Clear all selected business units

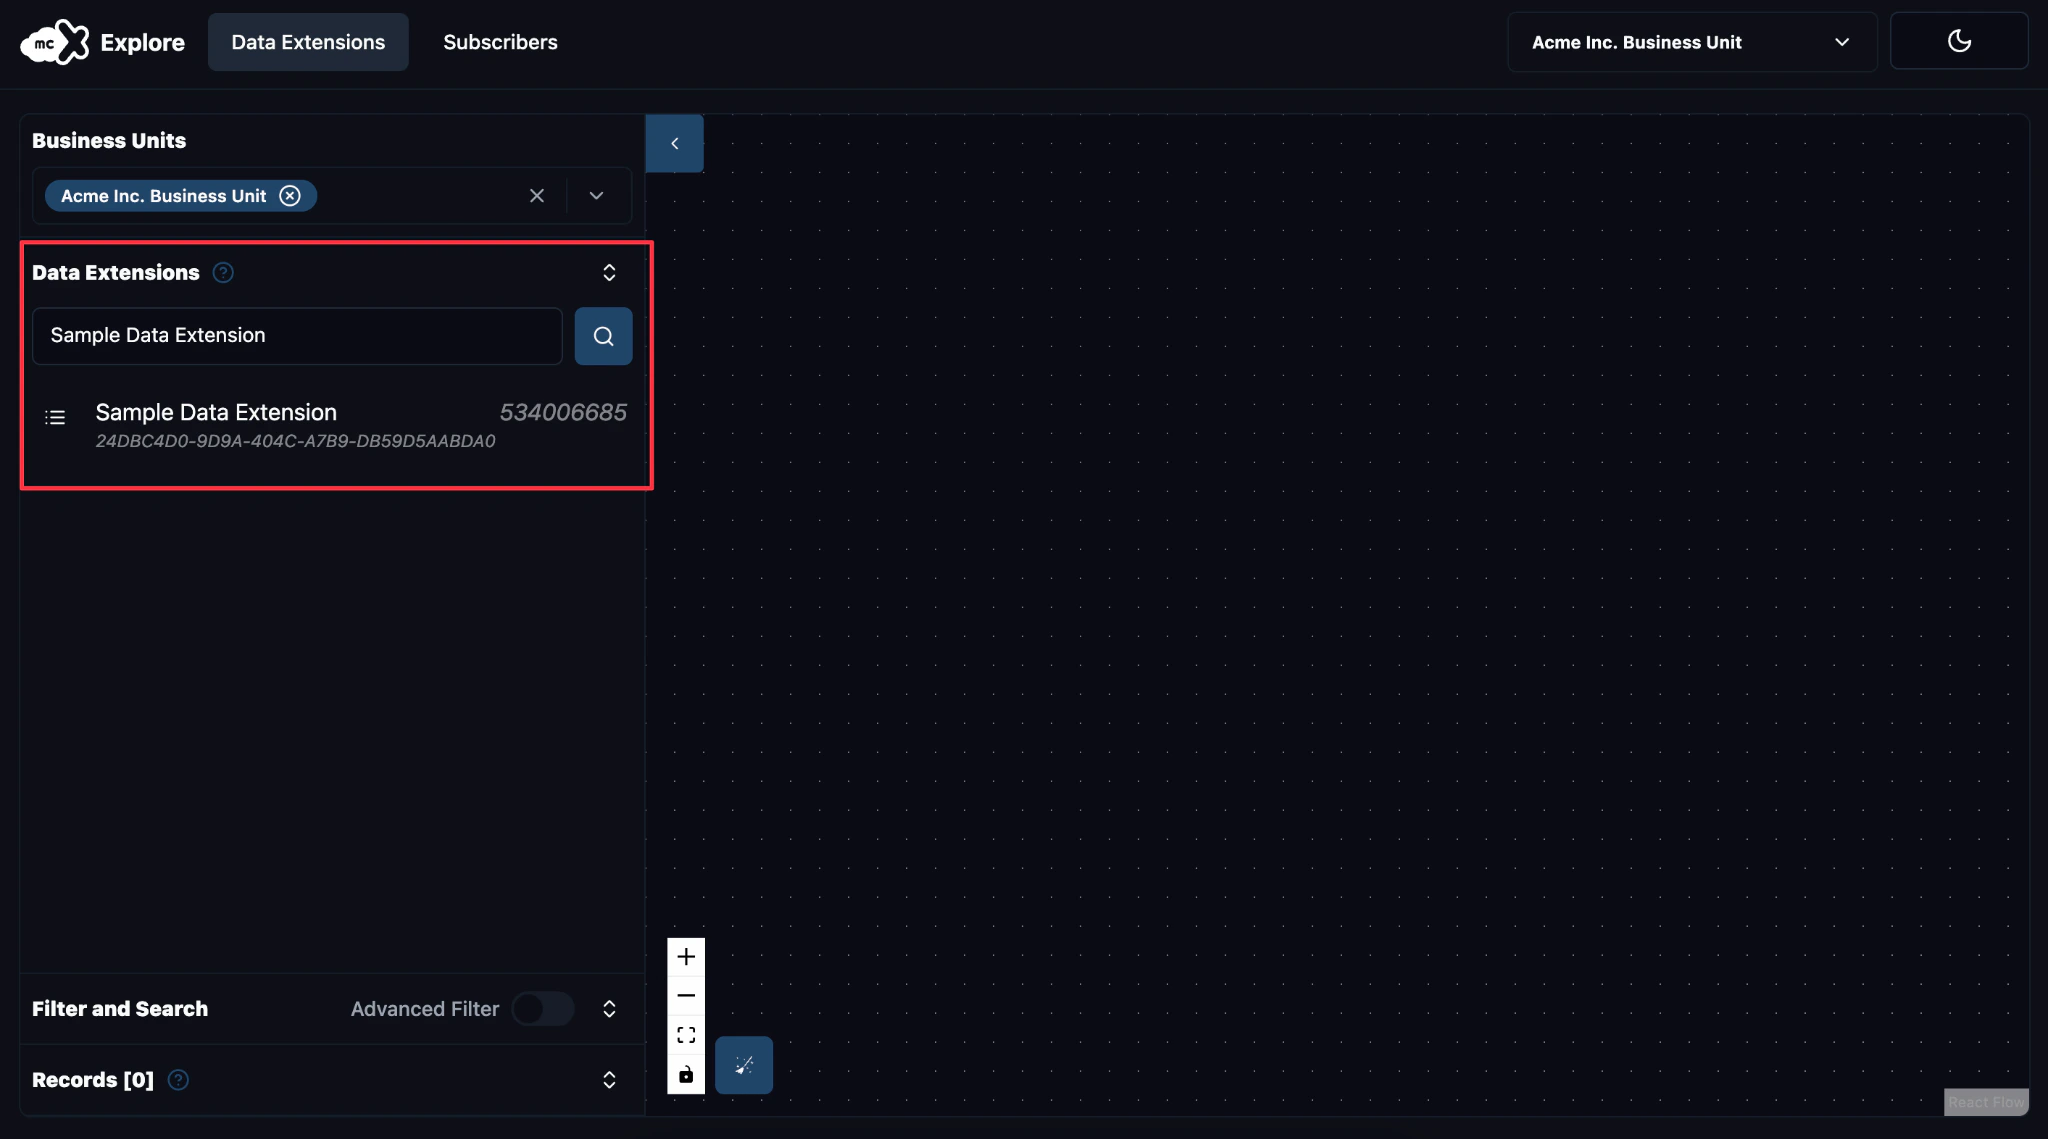pos(537,196)
